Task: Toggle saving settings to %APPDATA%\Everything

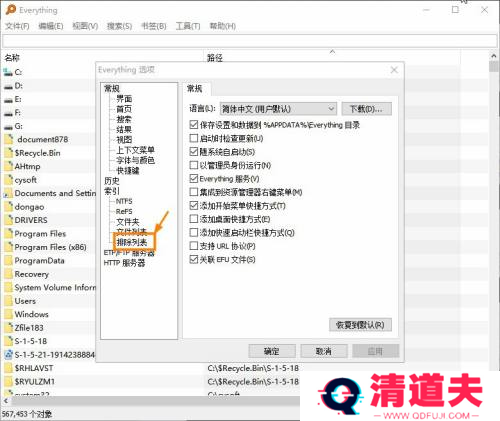Action: (x=194, y=125)
